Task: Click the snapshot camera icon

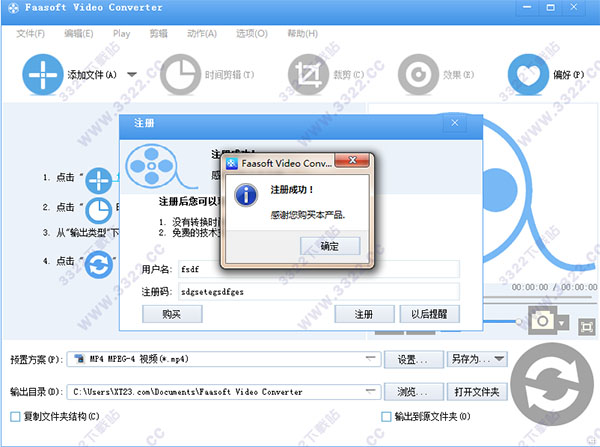Action: (x=542, y=320)
